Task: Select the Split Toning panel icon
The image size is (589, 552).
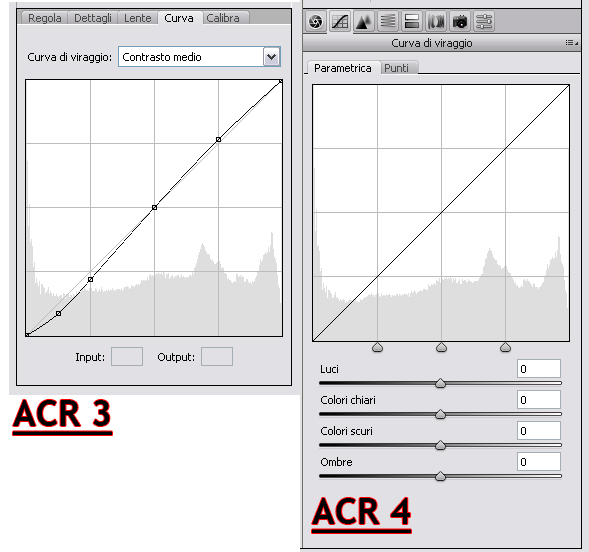Action: [x=412, y=21]
